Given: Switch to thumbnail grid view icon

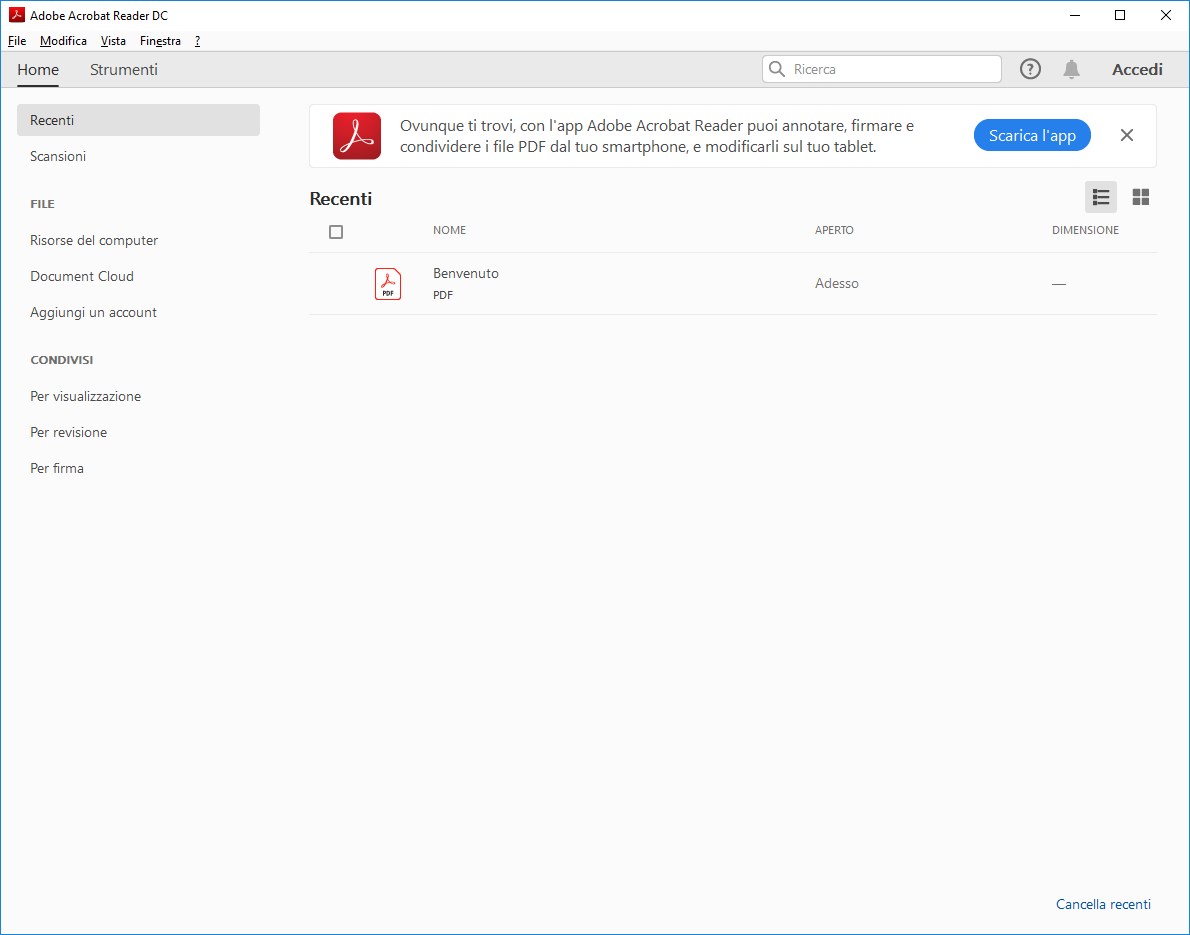Looking at the screenshot, I should coord(1141,197).
